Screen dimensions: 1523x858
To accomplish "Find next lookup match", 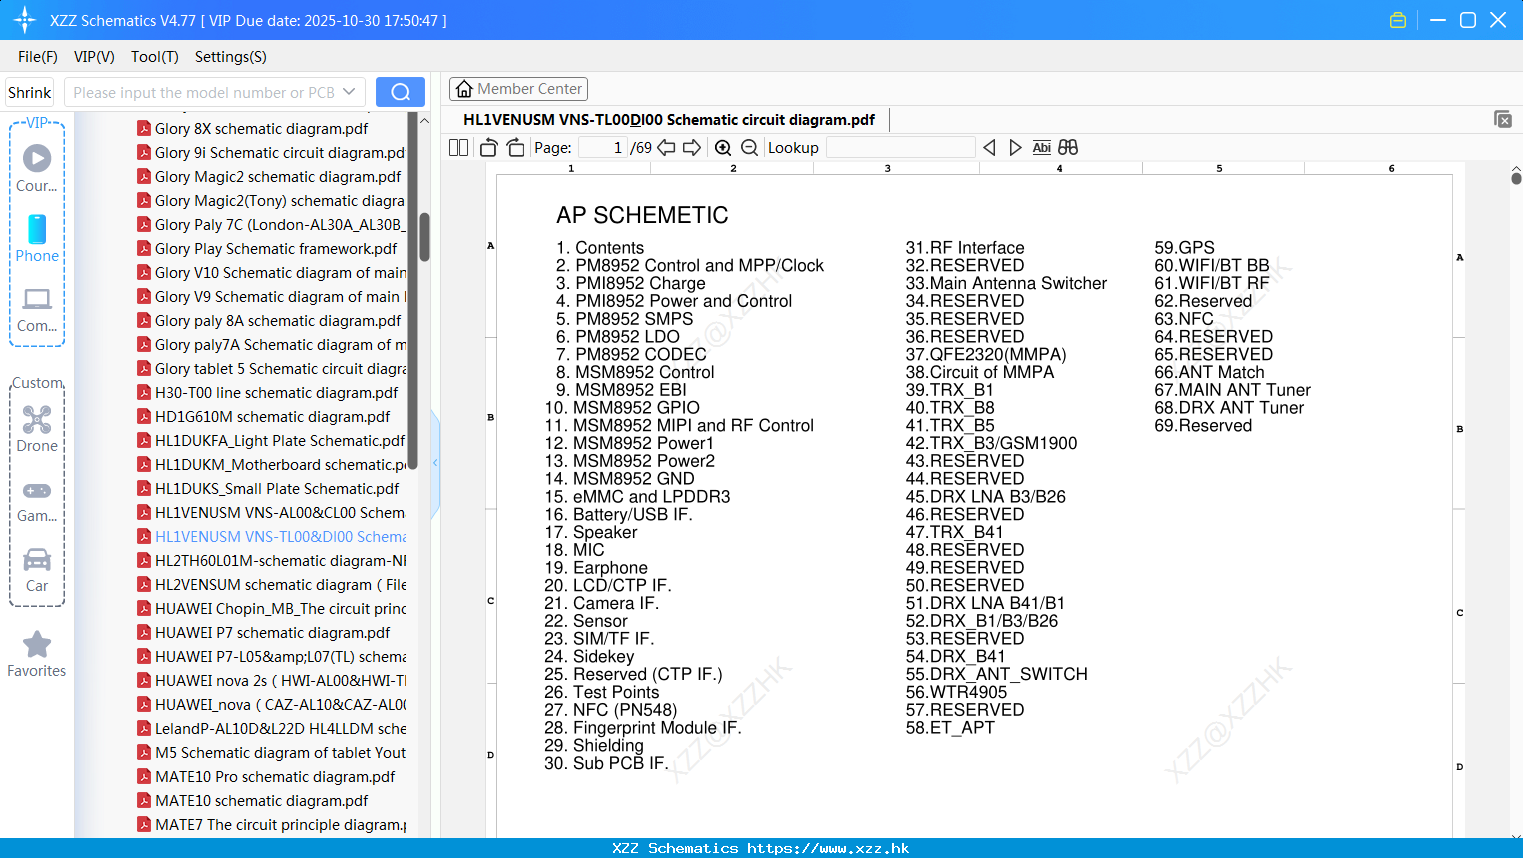I will (1015, 147).
